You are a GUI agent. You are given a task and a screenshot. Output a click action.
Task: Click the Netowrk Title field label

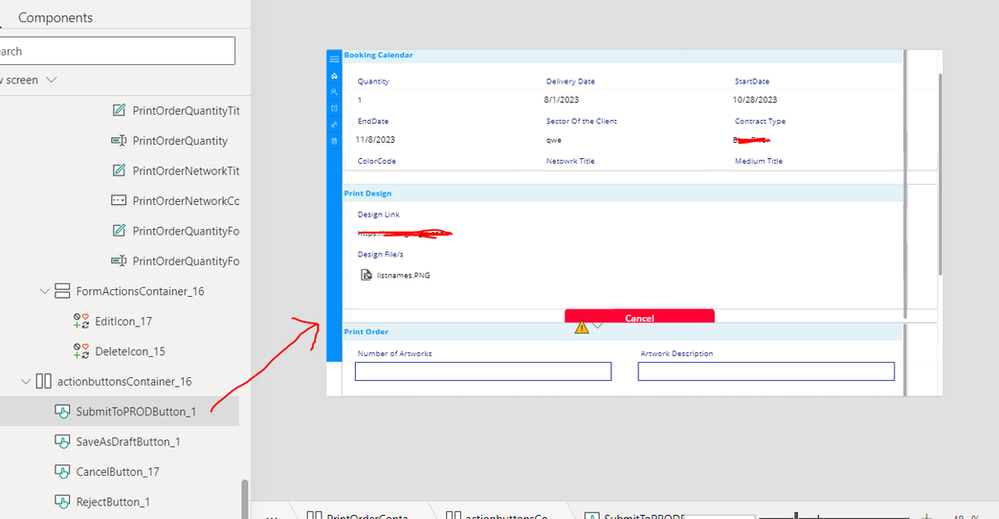coord(570,161)
